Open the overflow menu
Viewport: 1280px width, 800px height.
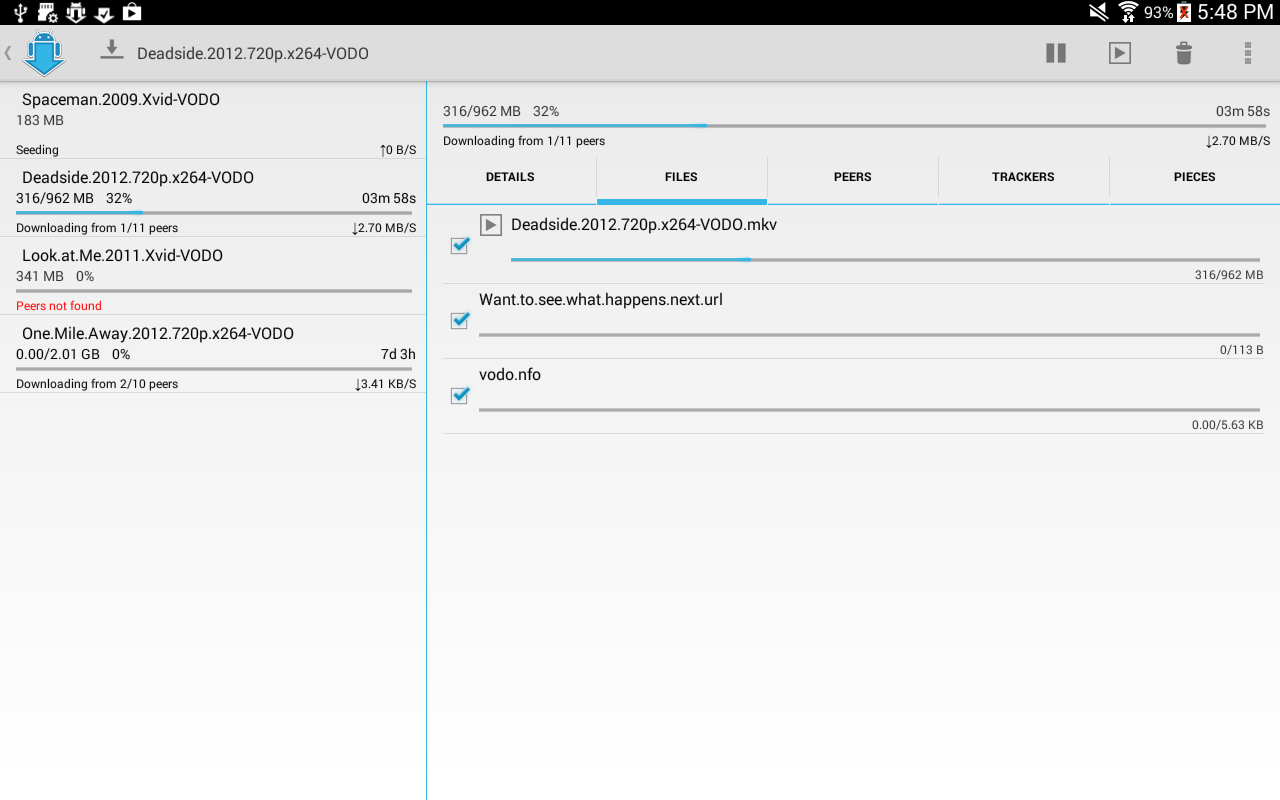click(1247, 53)
